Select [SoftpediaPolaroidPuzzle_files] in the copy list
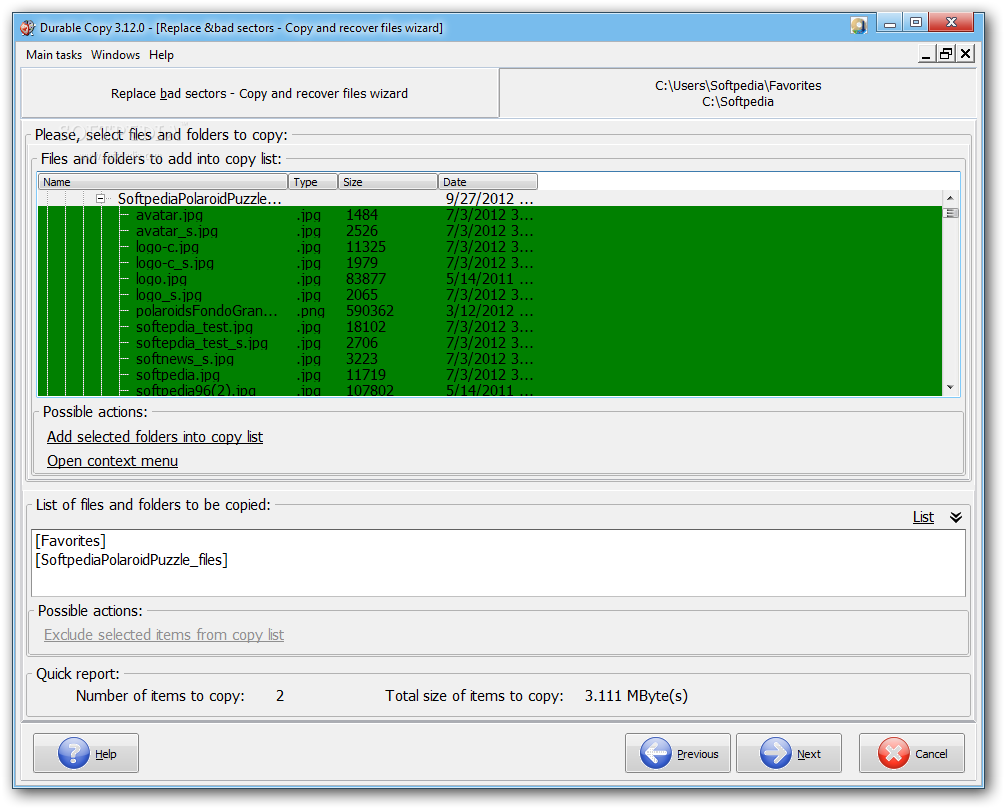Image resolution: width=1005 pixels, height=809 pixels. [131, 560]
